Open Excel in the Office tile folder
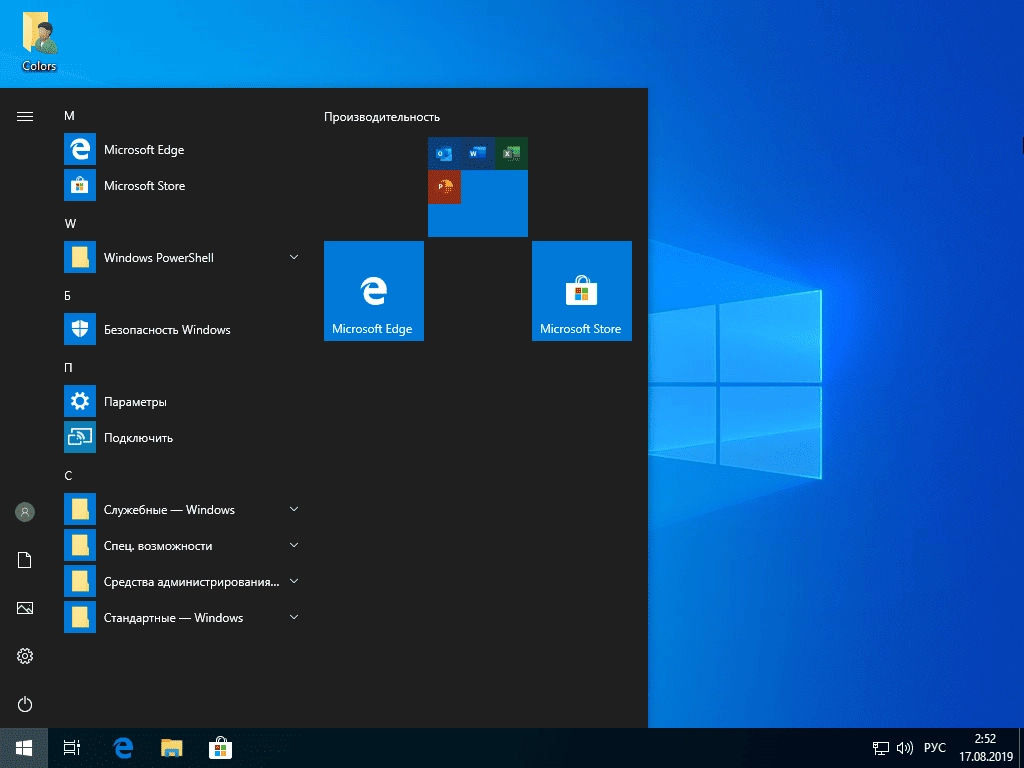1024x768 pixels. tap(511, 153)
